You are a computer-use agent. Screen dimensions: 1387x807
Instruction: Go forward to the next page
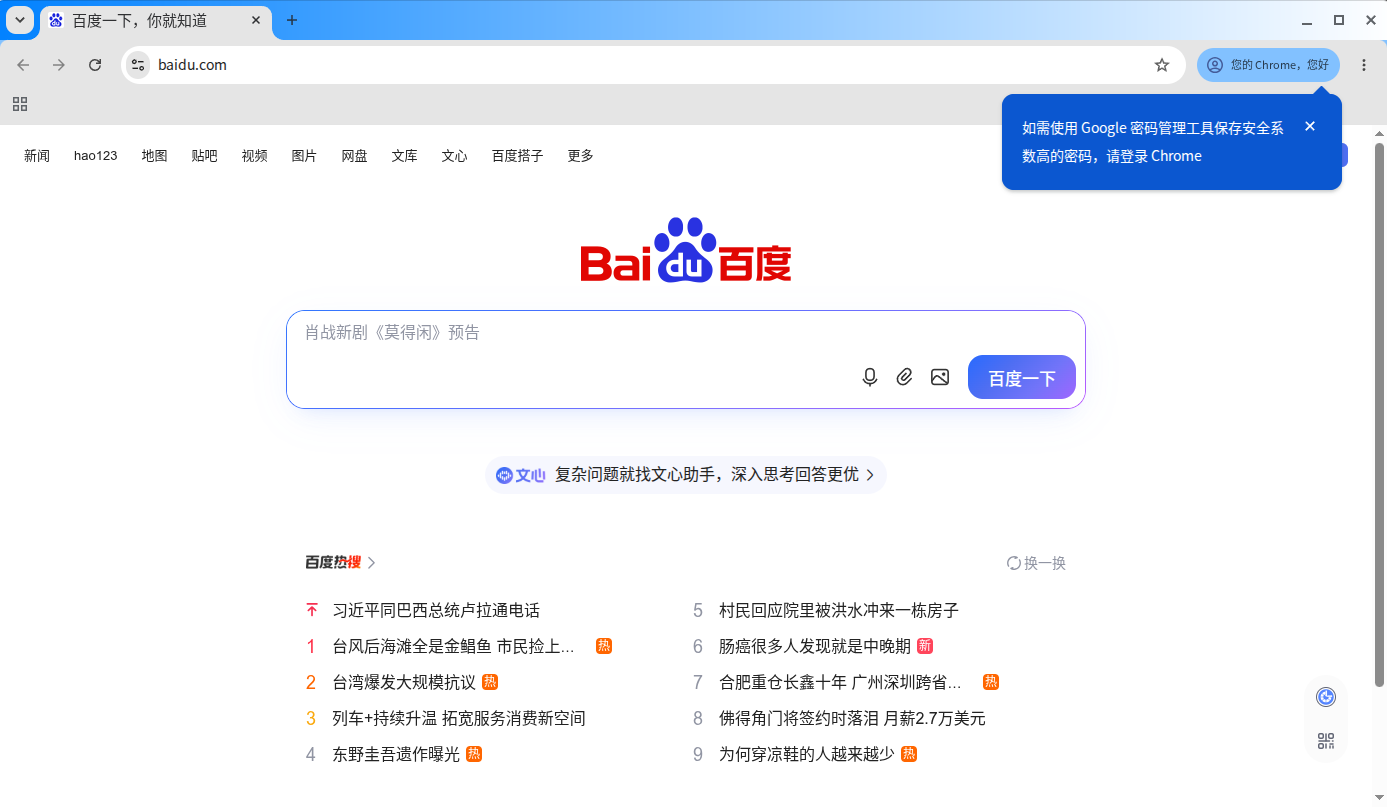point(59,65)
